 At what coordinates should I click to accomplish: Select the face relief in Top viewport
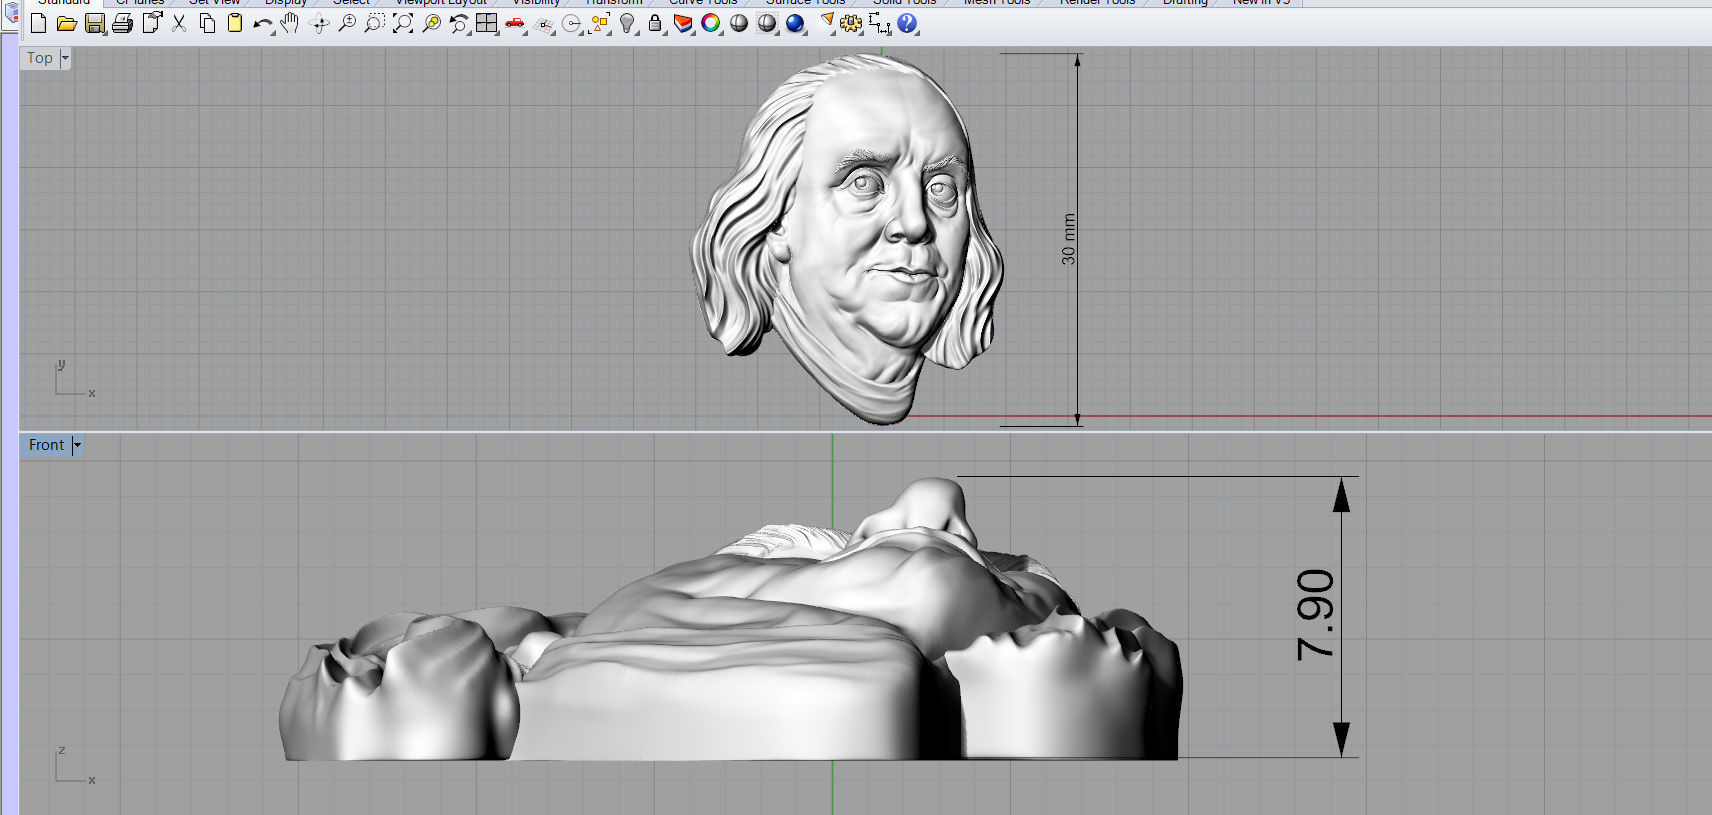(848, 237)
